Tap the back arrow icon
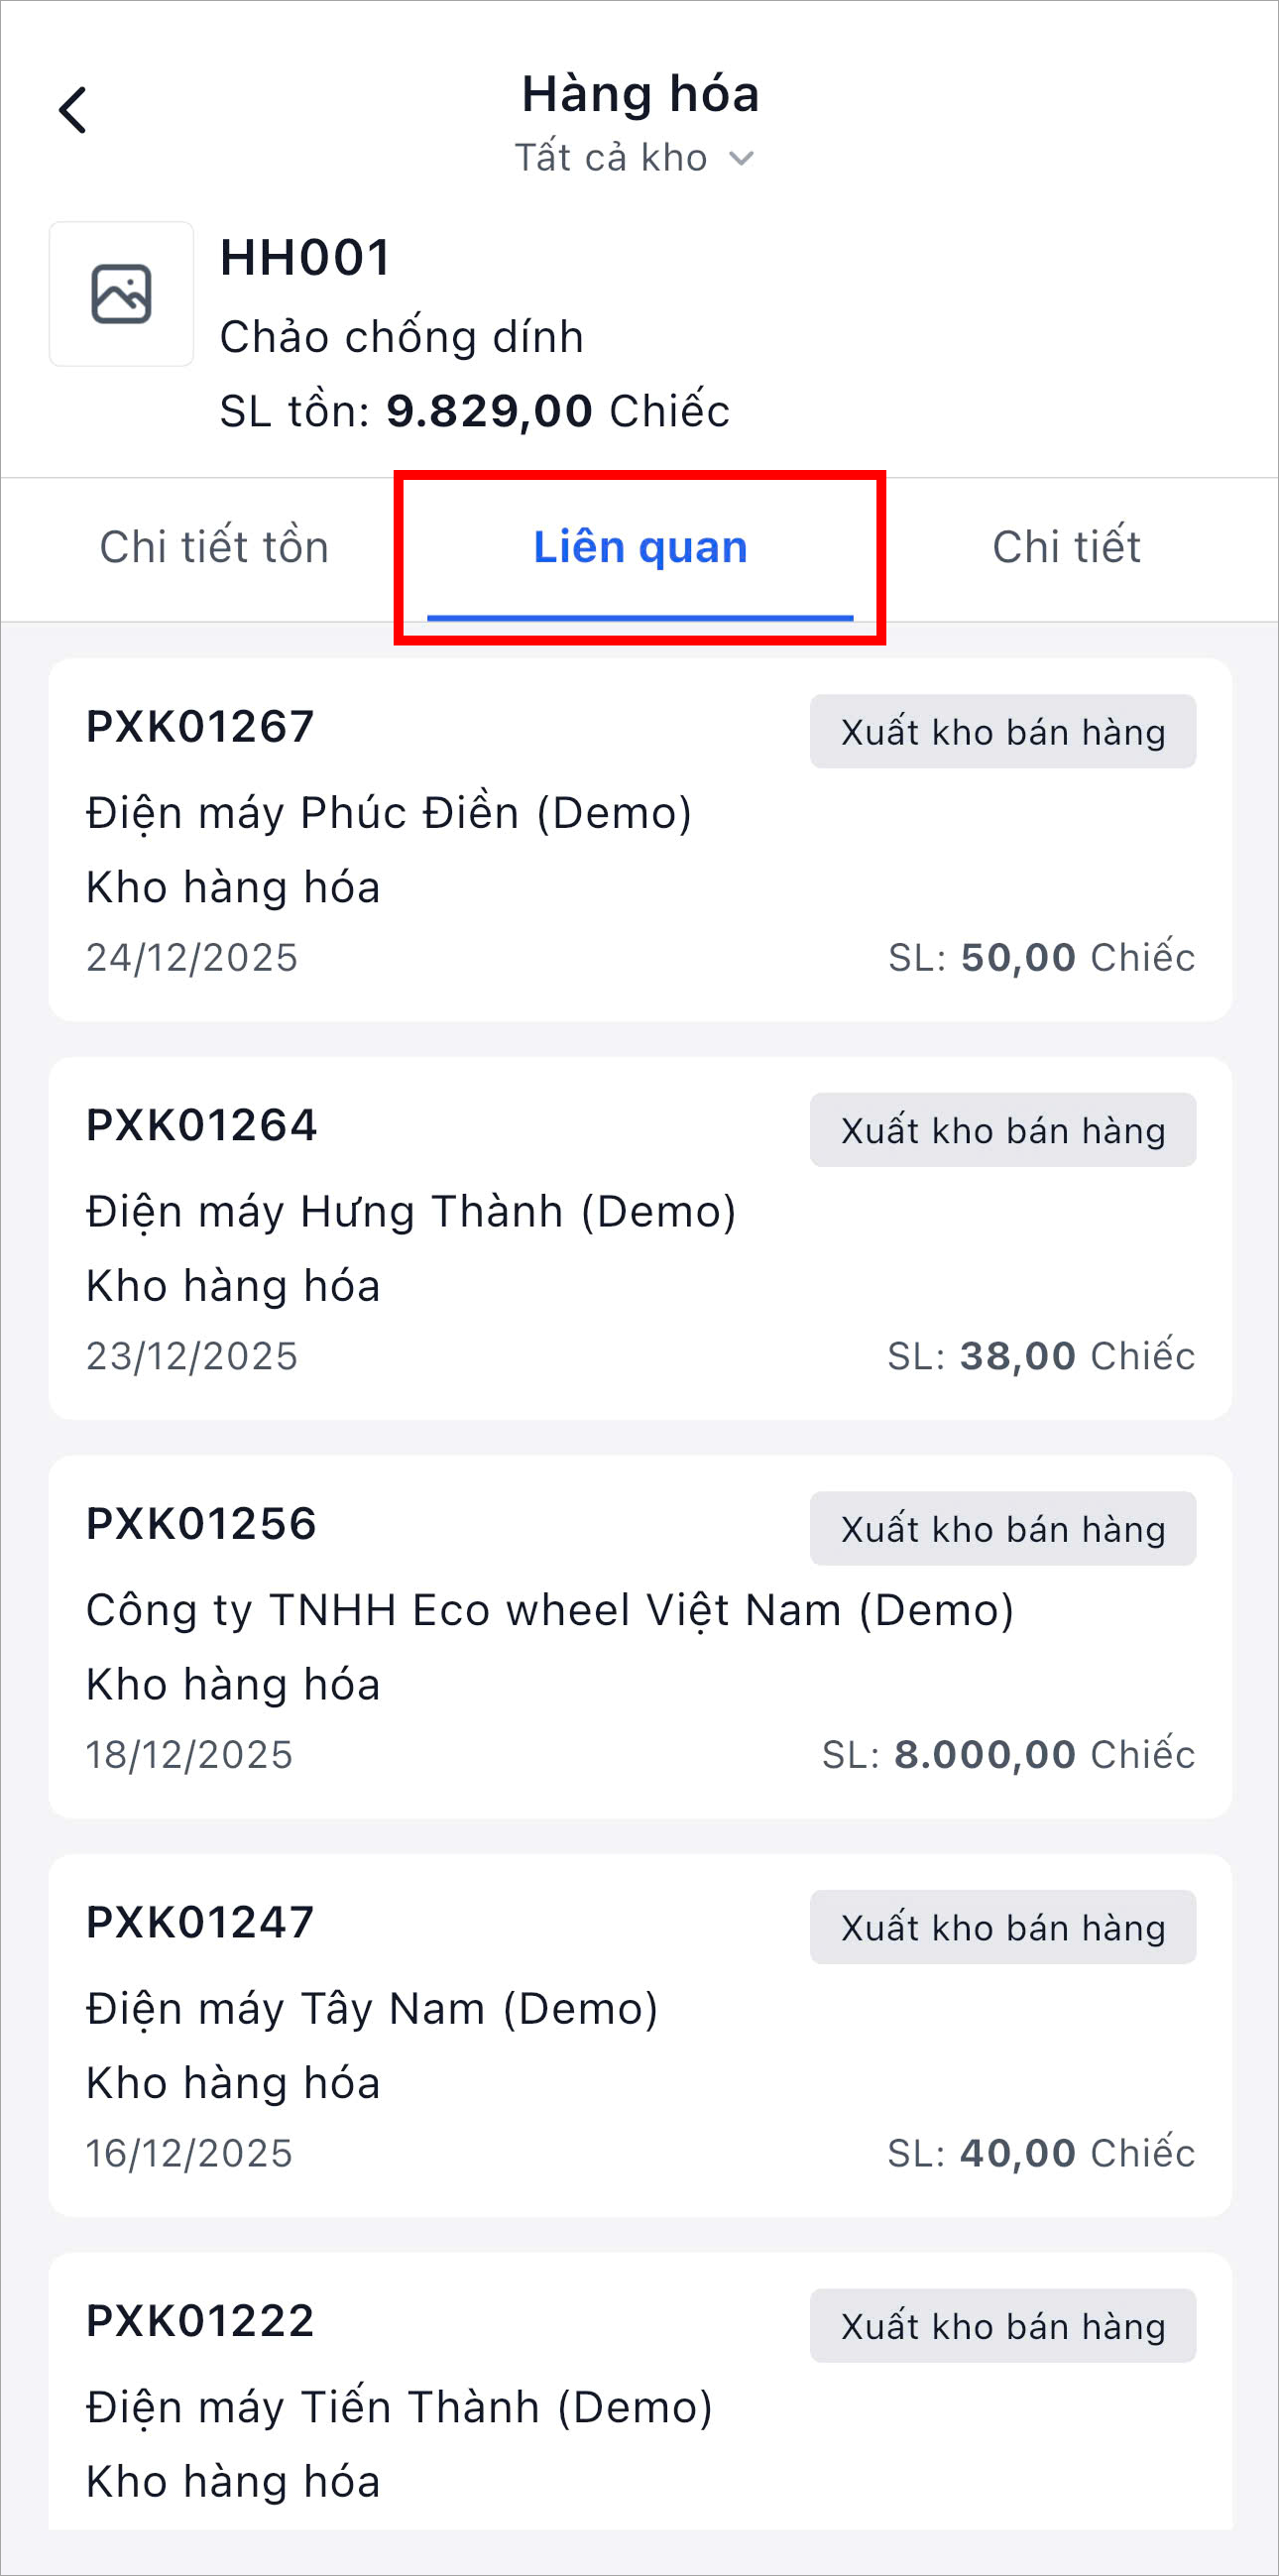Screen dimensions: 1279x2576 pos(73,109)
